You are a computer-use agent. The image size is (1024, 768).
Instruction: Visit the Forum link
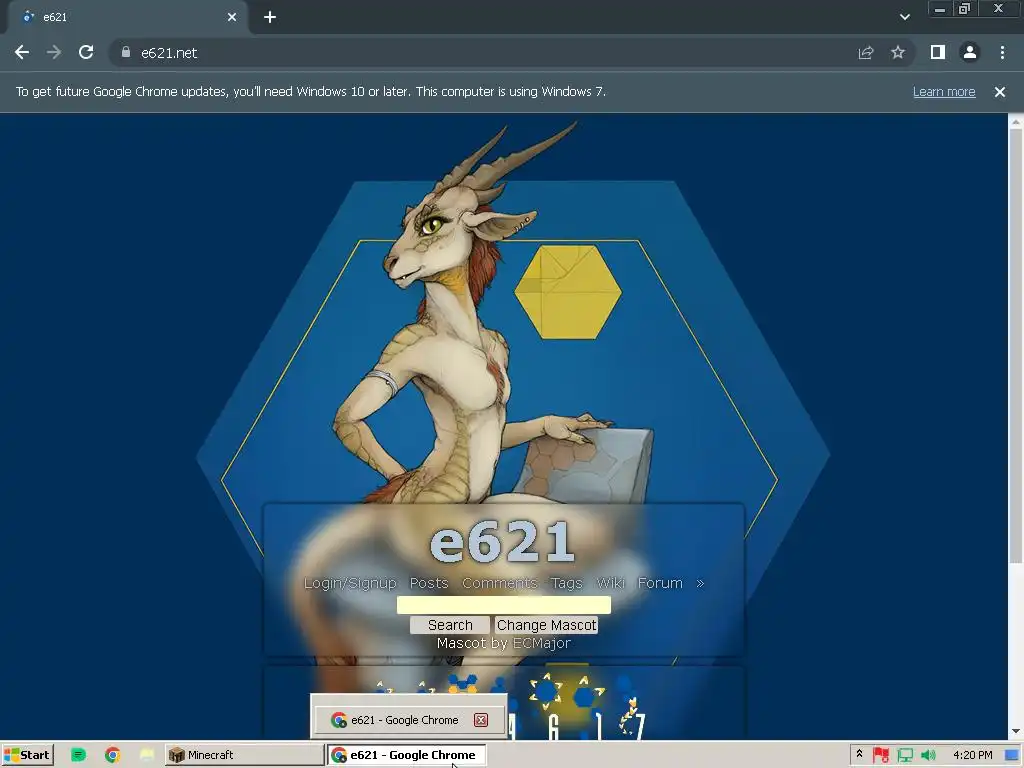click(660, 583)
